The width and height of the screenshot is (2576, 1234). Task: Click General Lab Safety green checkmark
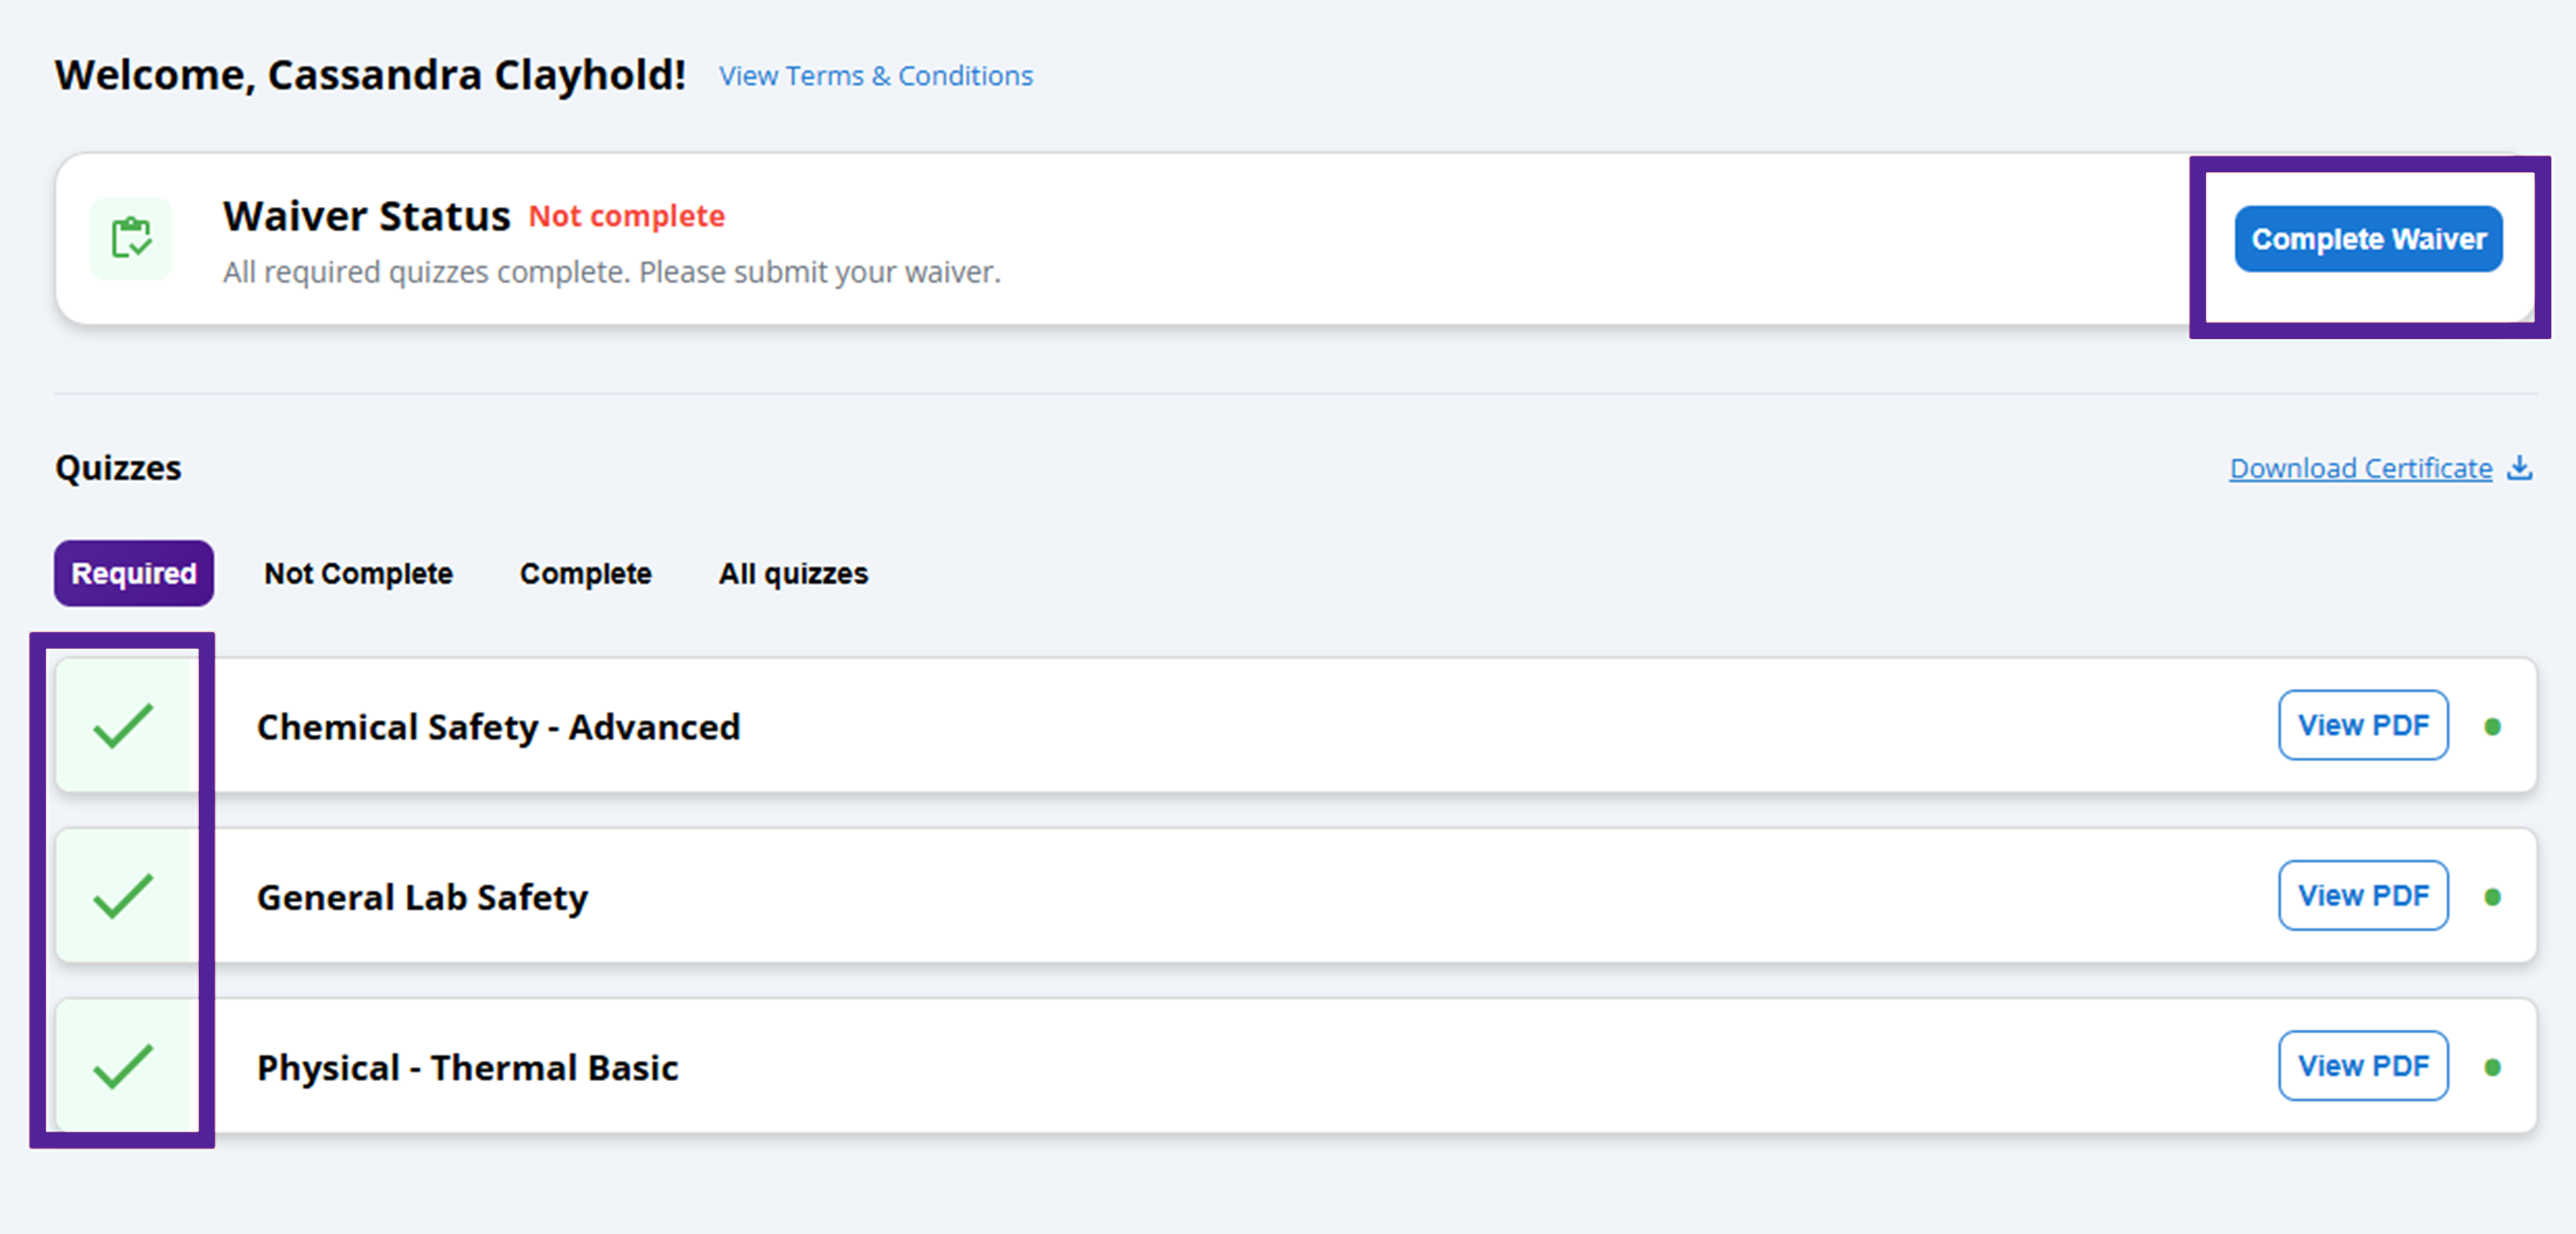(x=123, y=896)
